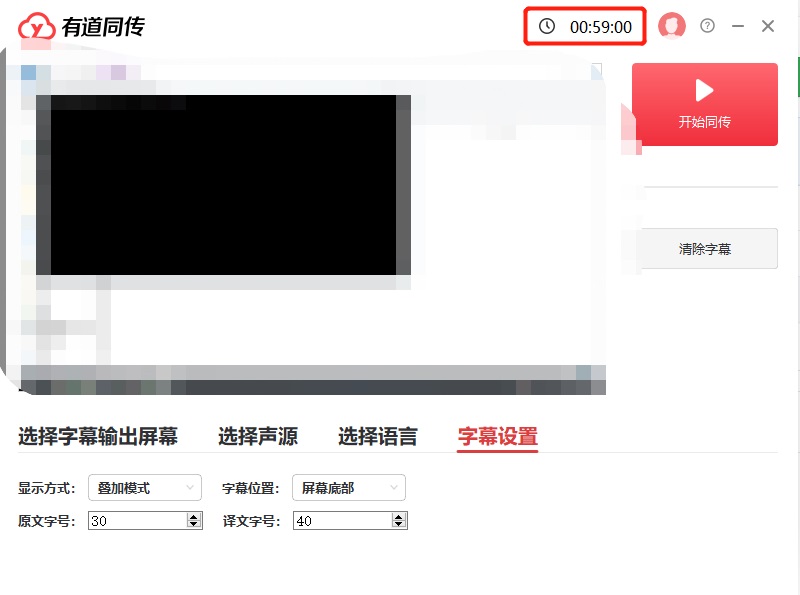Open the 显示方式 dropdown (叠加模式)
This screenshot has height=595, width=800.
point(145,488)
